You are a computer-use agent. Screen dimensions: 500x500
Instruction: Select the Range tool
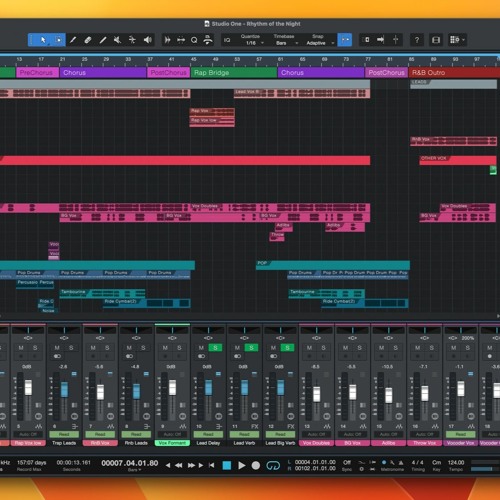pos(58,40)
